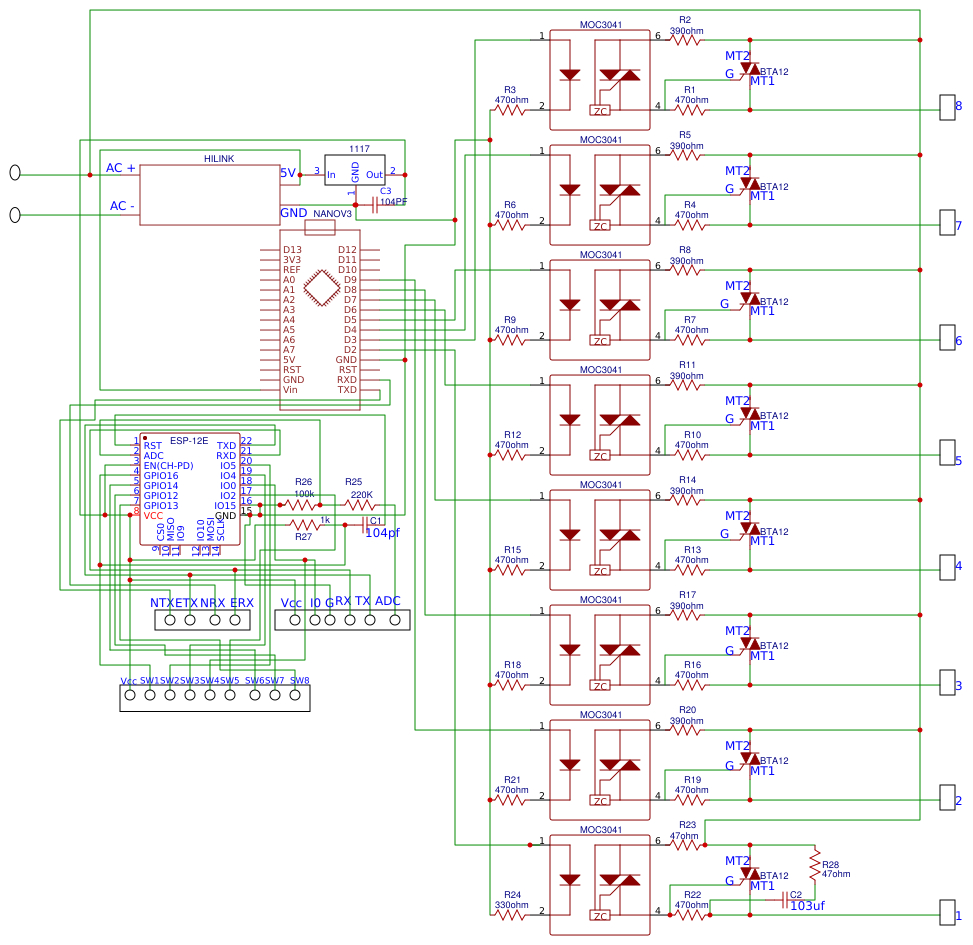
Task: Select resistor R24 330ohm
Action: click(510, 911)
